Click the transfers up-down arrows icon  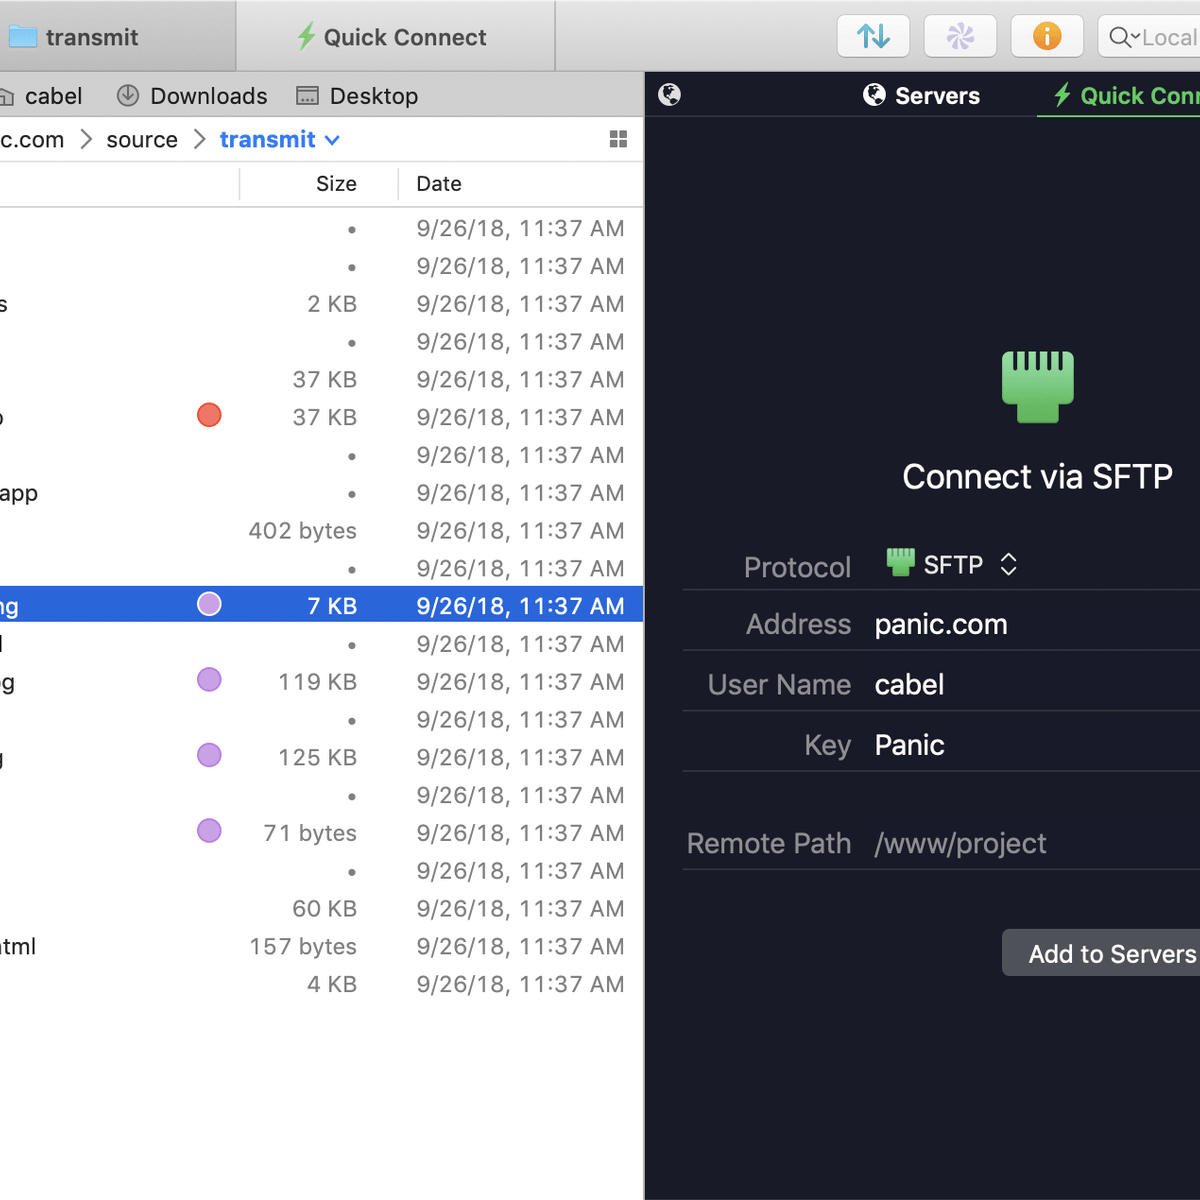pyautogui.click(x=873, y=37)
